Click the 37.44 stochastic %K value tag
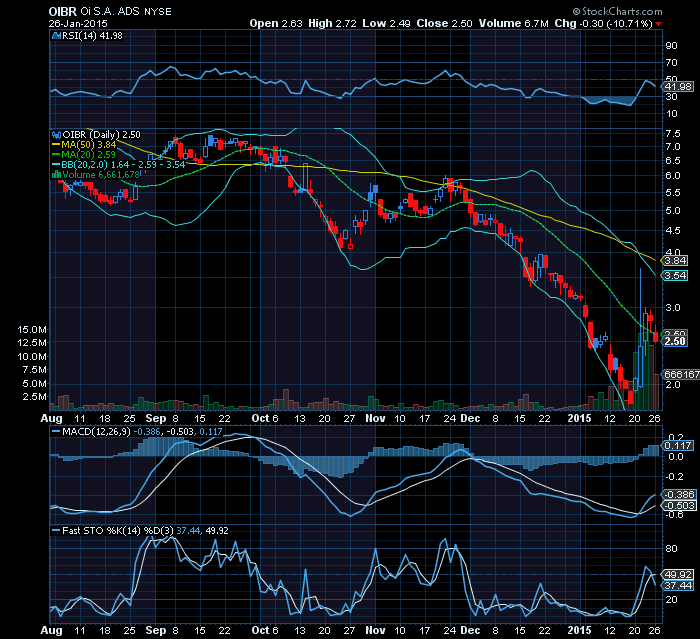Viewport: 700px width, 639px height. pos(678,585)
